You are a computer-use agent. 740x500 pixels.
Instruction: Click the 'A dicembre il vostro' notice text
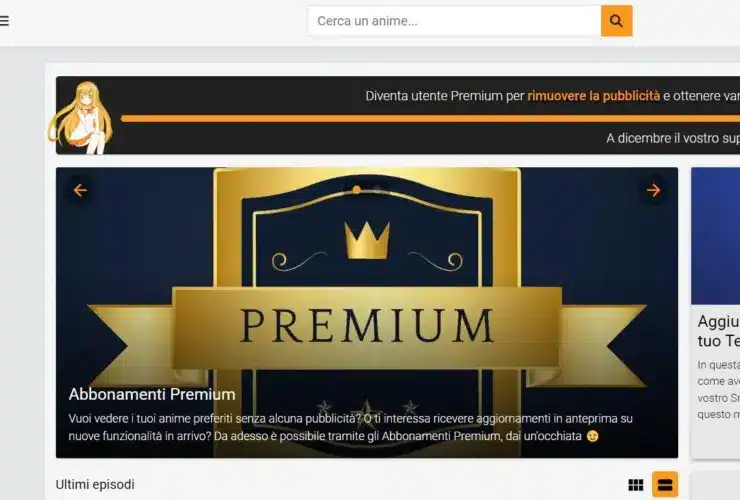(x=673, y=138)
